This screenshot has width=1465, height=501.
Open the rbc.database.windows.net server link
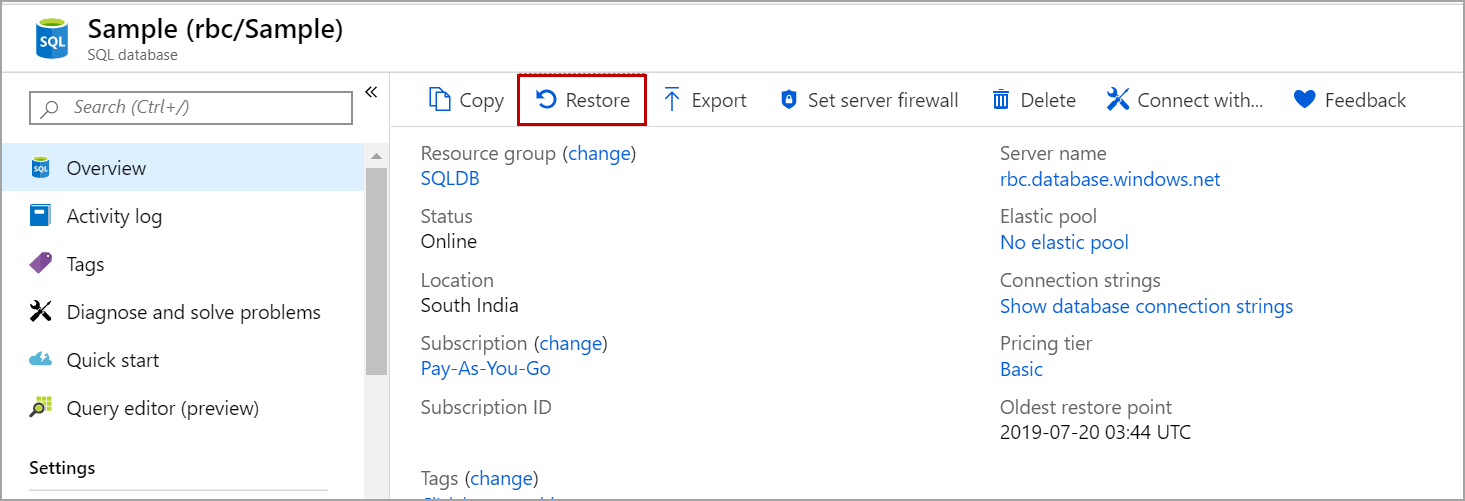1110,180
